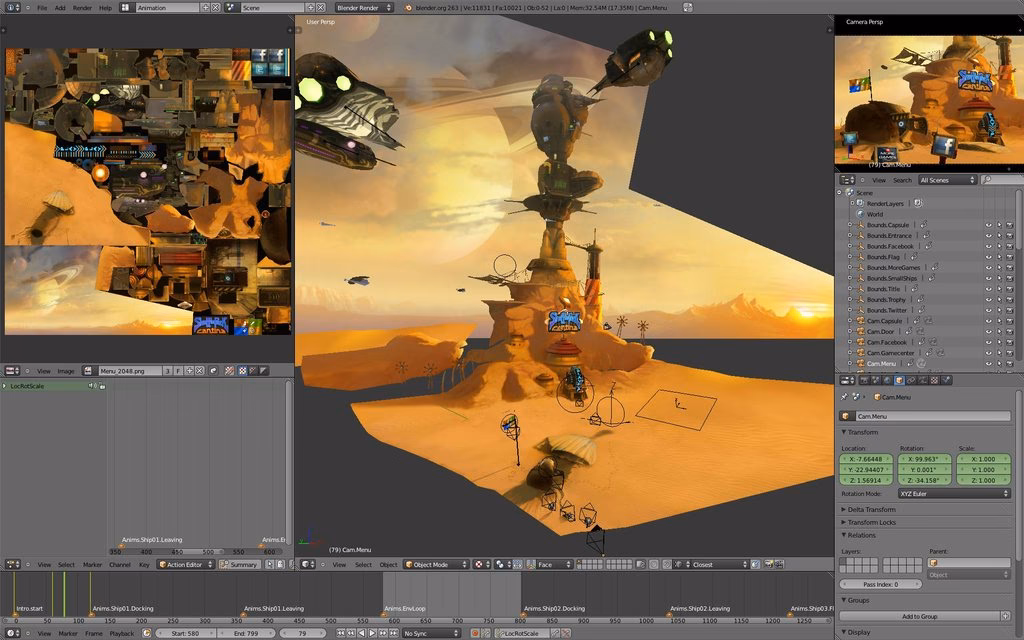Play the animation in reverse
This screenshot has height=640, width=1024.
[x=362, y=633]
